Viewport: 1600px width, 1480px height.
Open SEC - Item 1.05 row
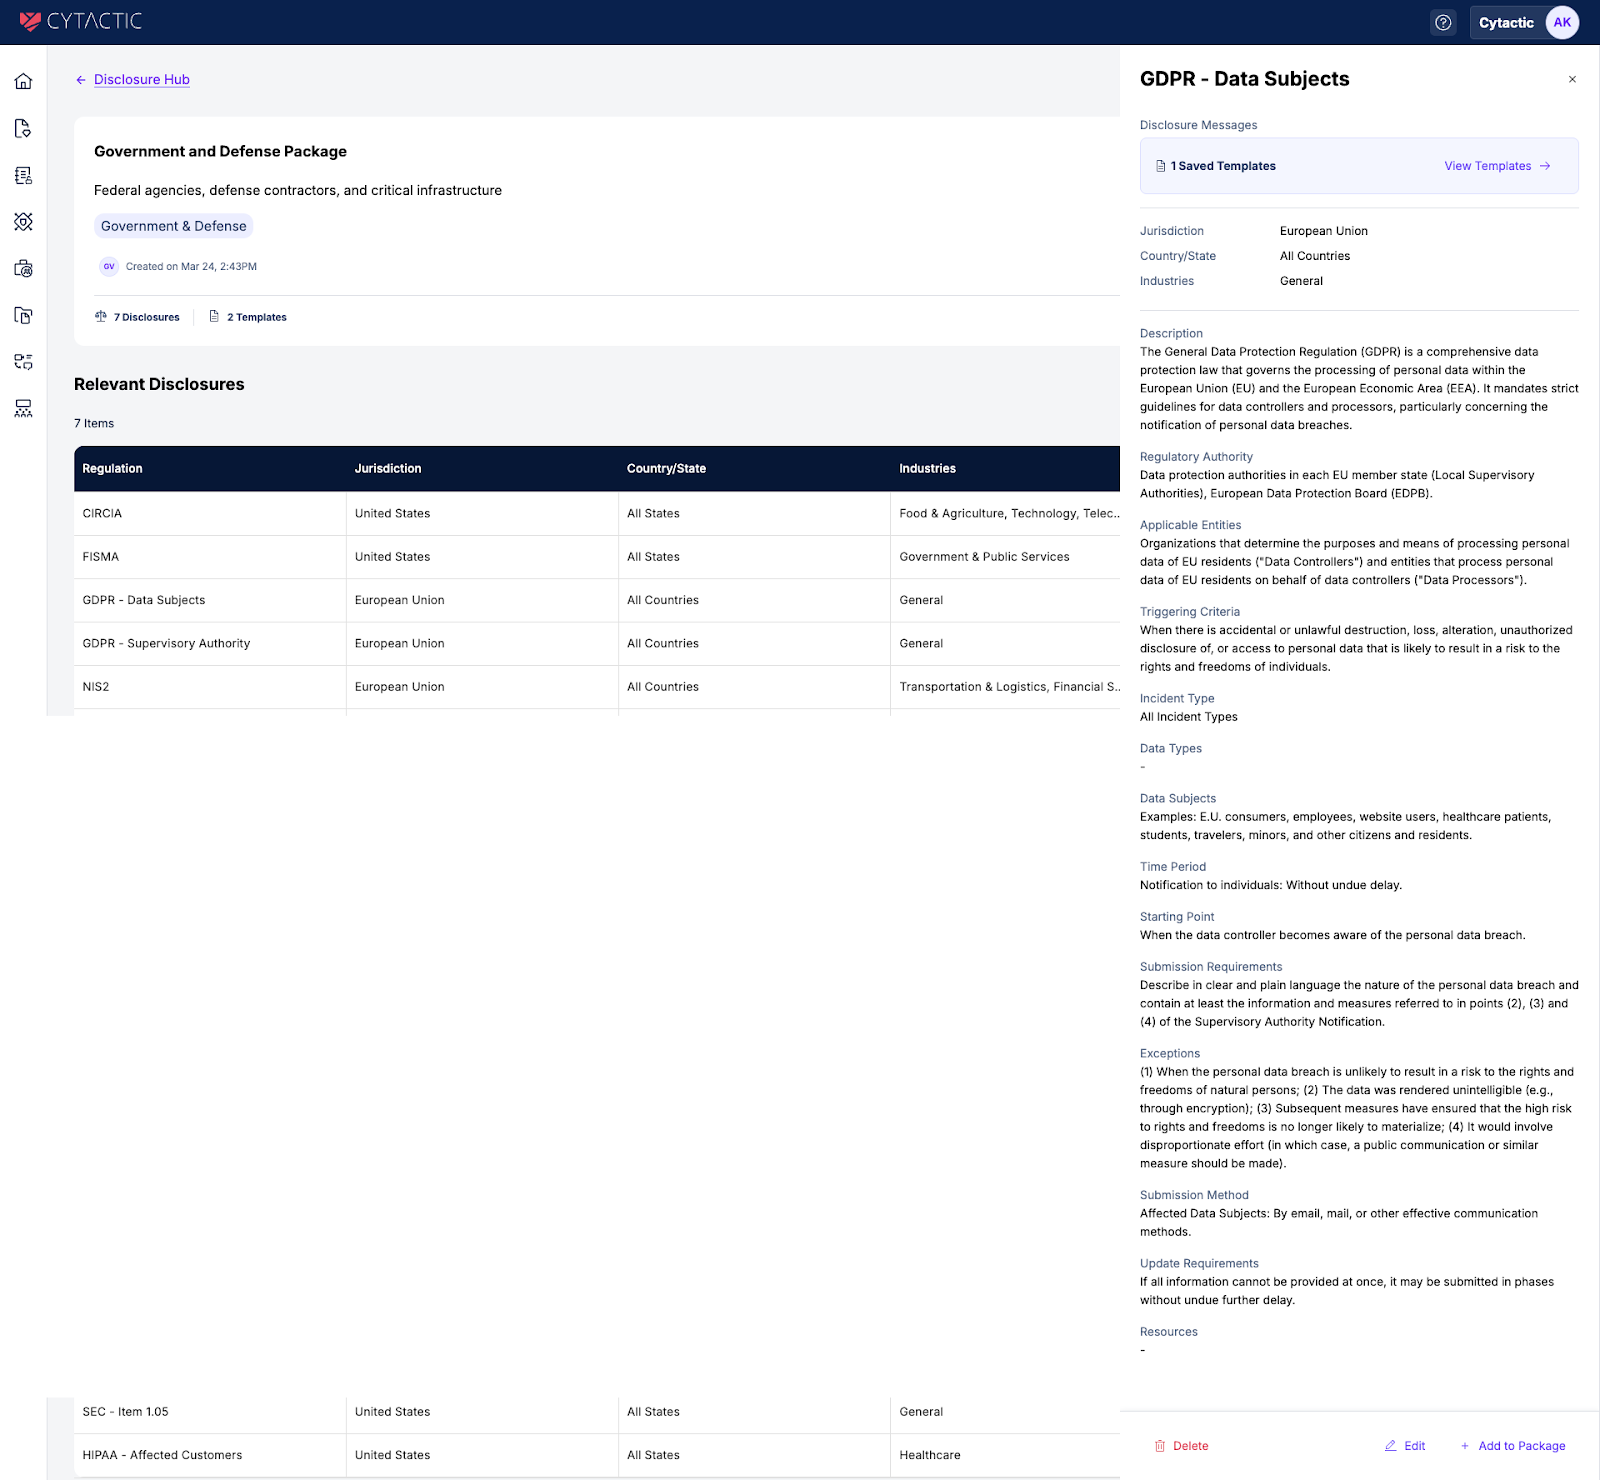(597, 1412)
